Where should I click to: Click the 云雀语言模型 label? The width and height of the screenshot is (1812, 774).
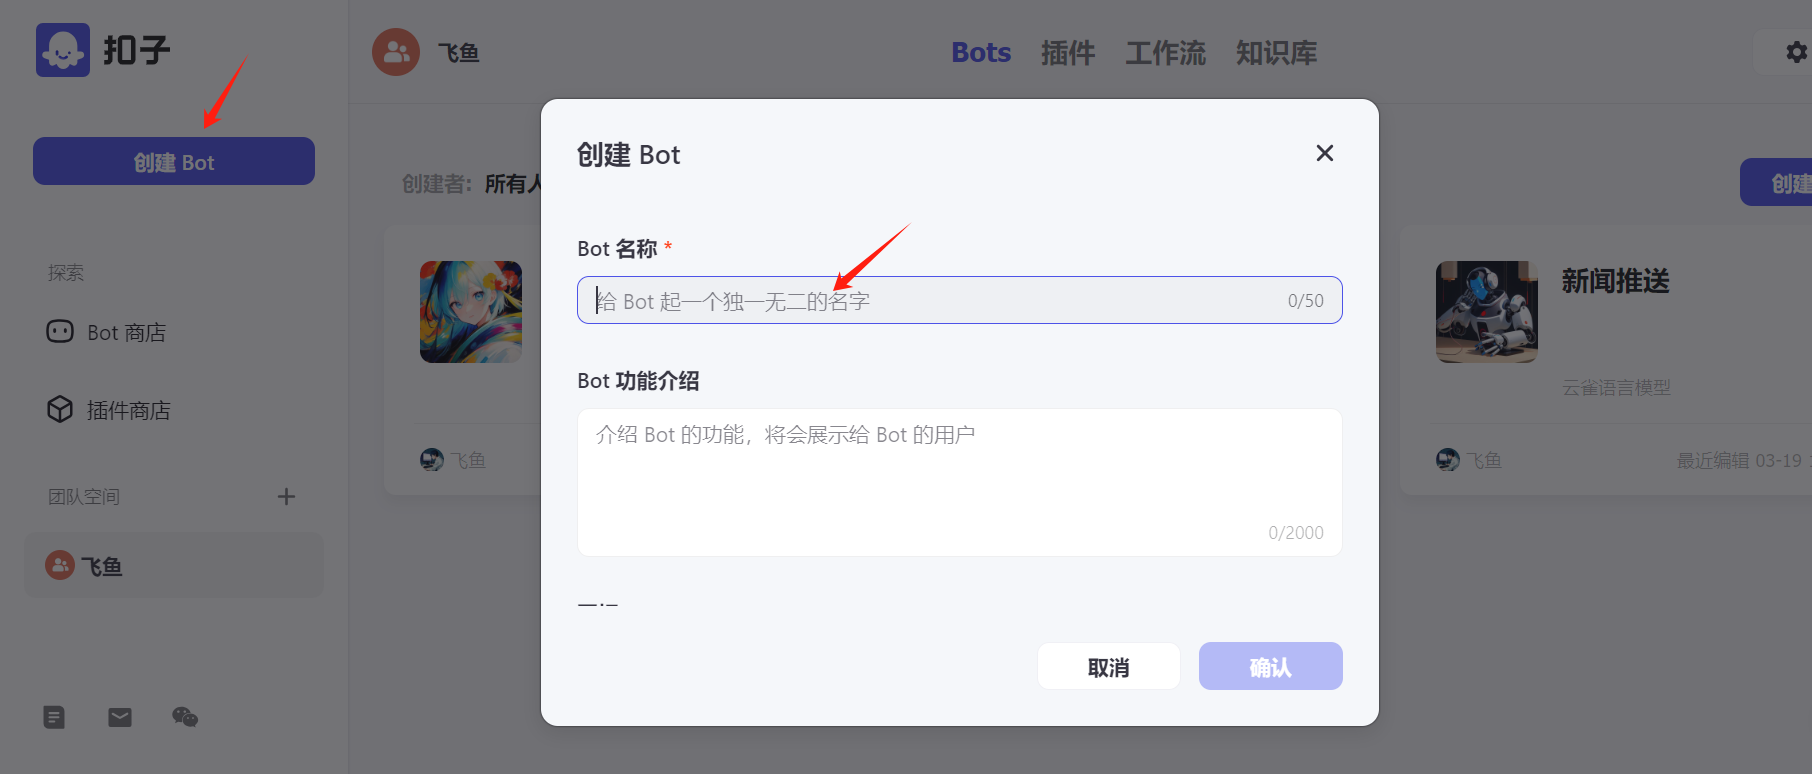pyautogui.click(x=1616, y=387)
